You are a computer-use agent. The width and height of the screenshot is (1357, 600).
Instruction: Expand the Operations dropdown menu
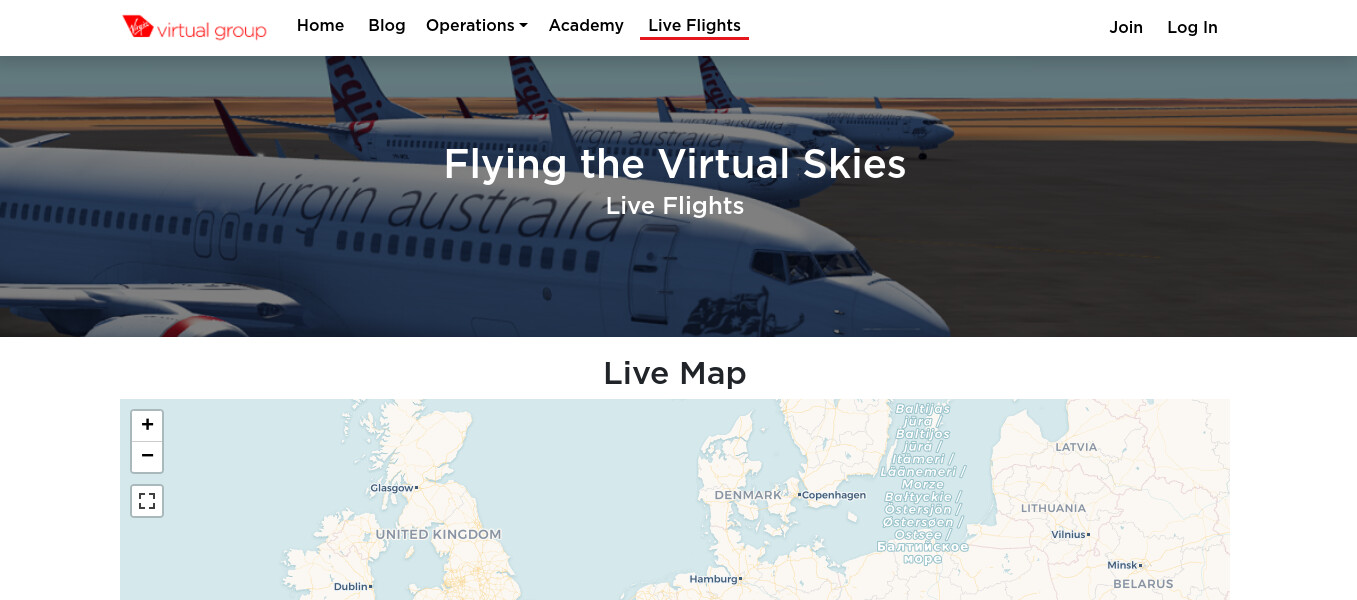pos(477,26)
